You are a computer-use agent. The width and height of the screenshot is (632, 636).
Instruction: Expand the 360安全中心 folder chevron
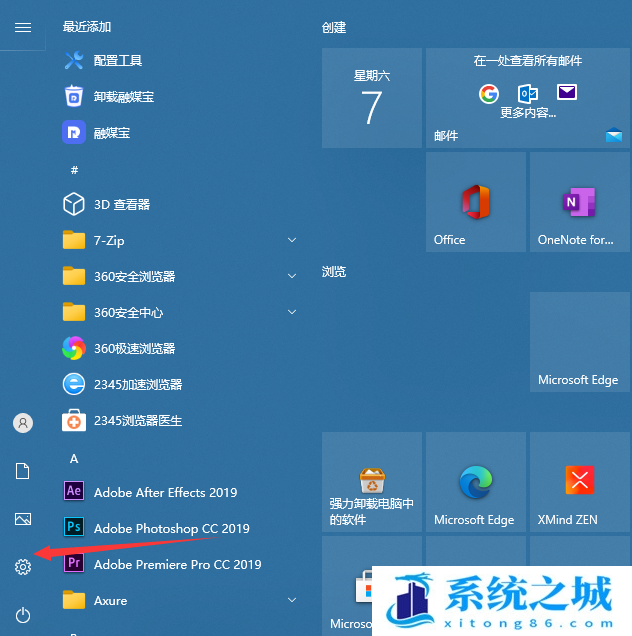tap(292, 312)
